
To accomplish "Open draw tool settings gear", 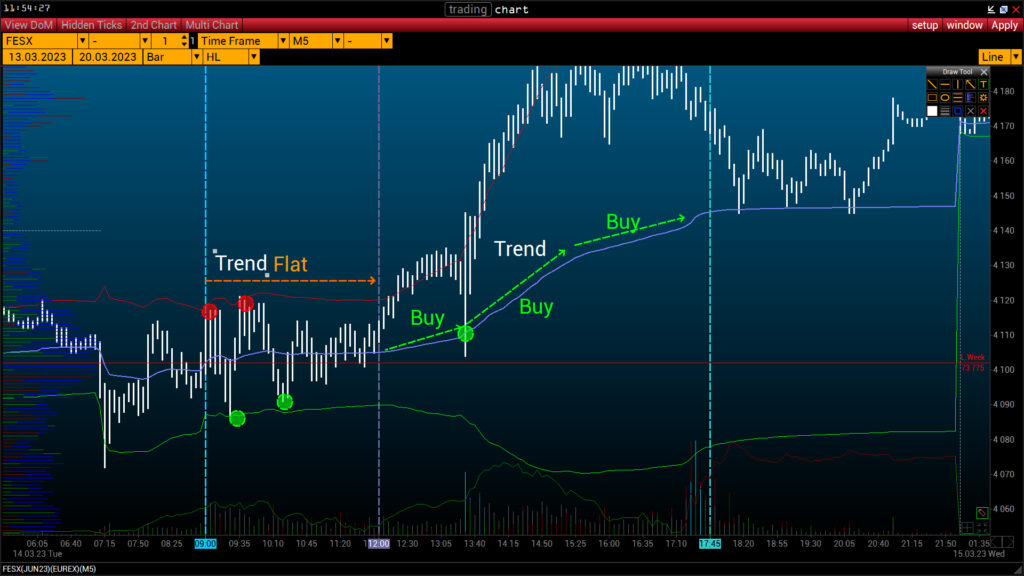I will [x=984, y=97].
